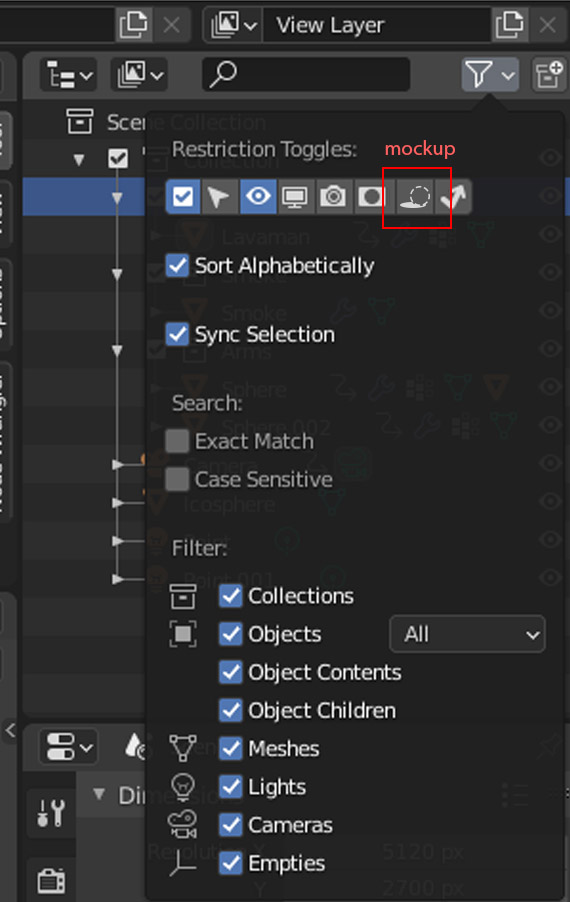Open the Outliner filter funnel popover

[x=490, y=74]
